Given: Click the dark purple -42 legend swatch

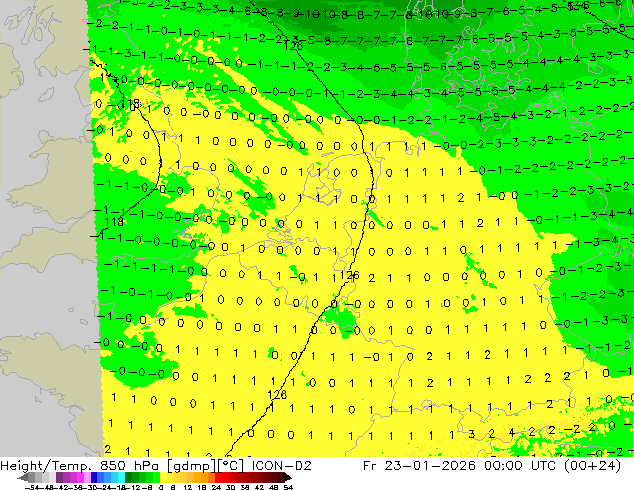Looking at the screenshot, I should click(x=59, y=477).
